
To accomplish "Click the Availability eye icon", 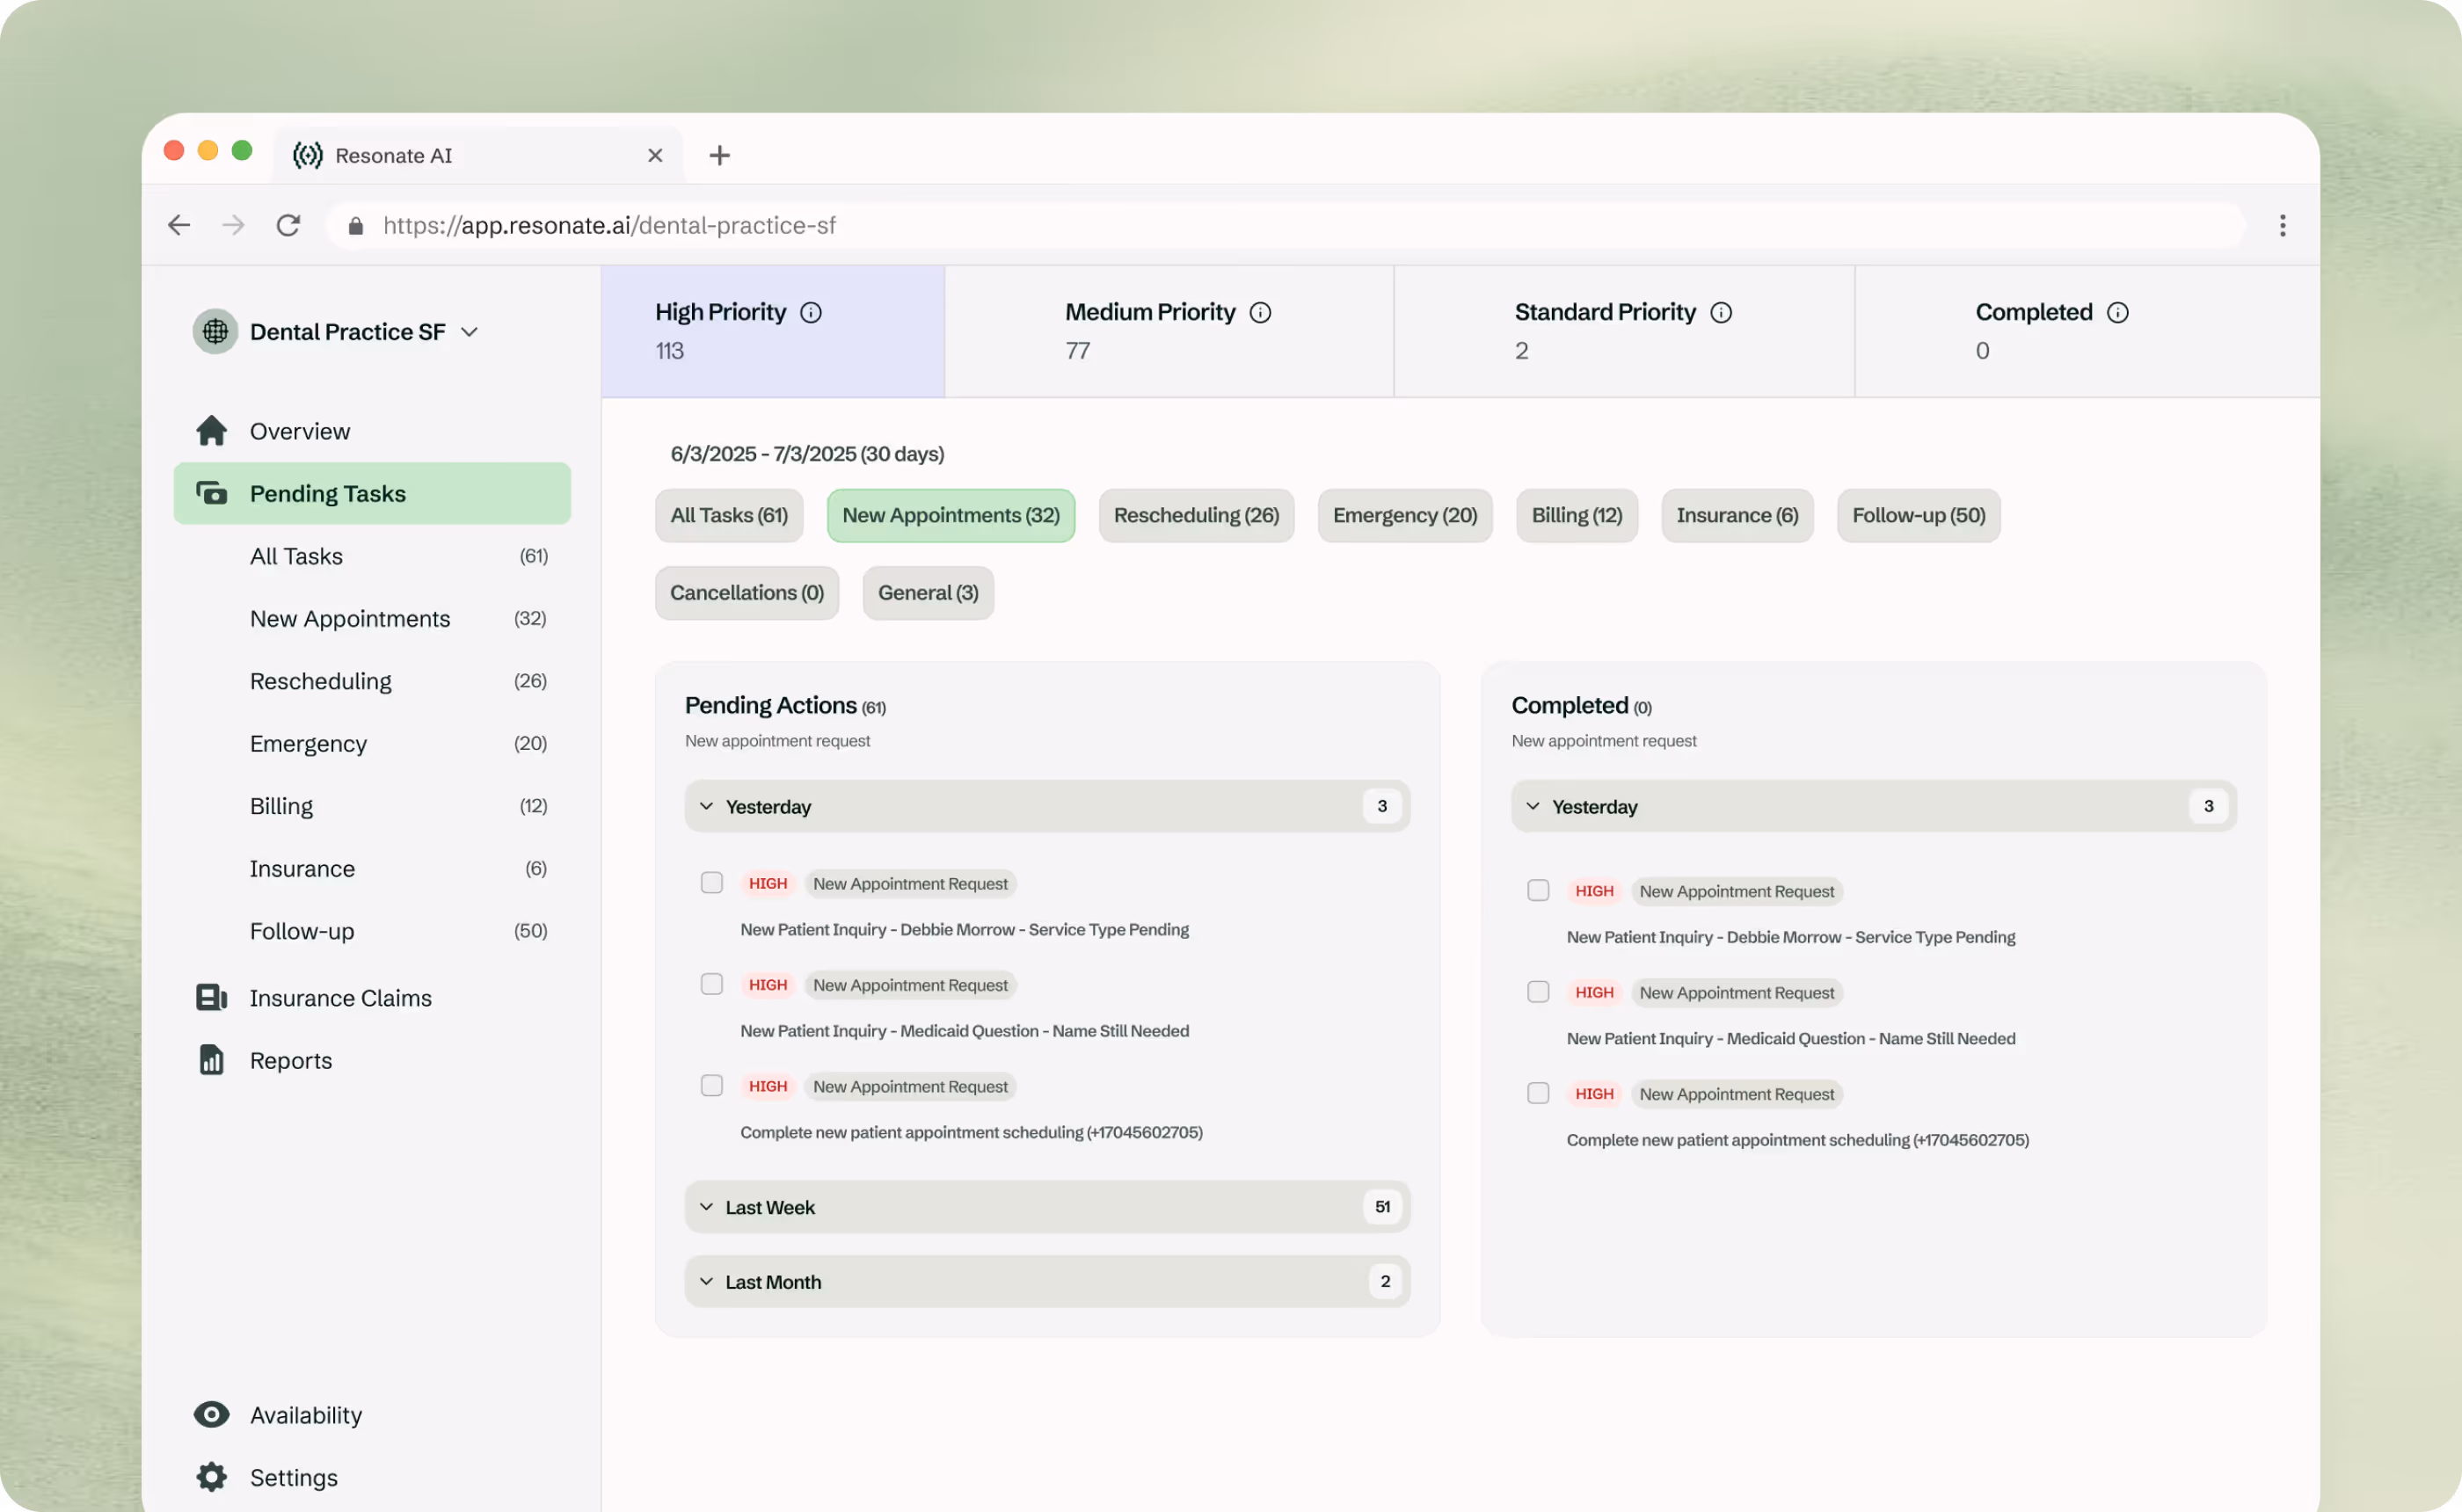I will pos(211,1414).
